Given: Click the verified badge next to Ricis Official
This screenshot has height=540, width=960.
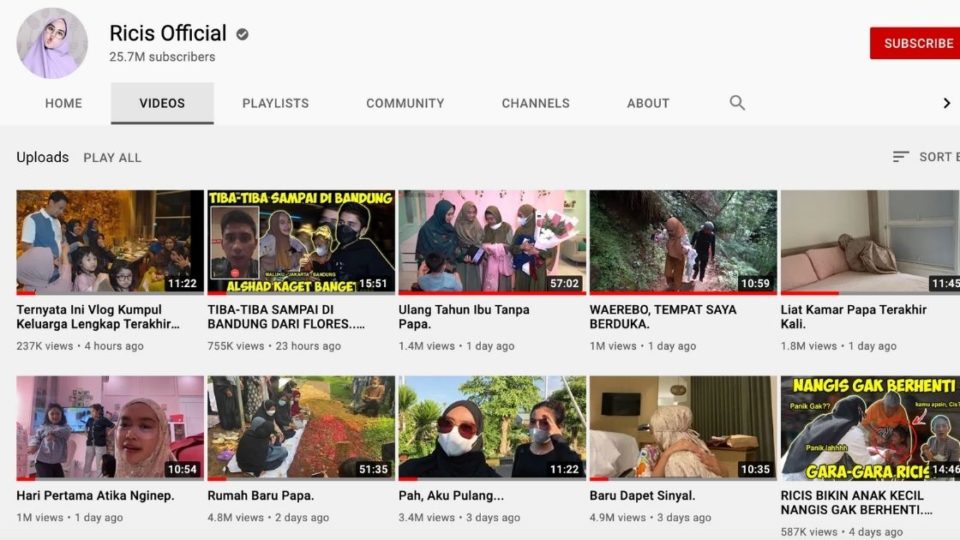Looking at the screenshot, I should tap(242, 34).
